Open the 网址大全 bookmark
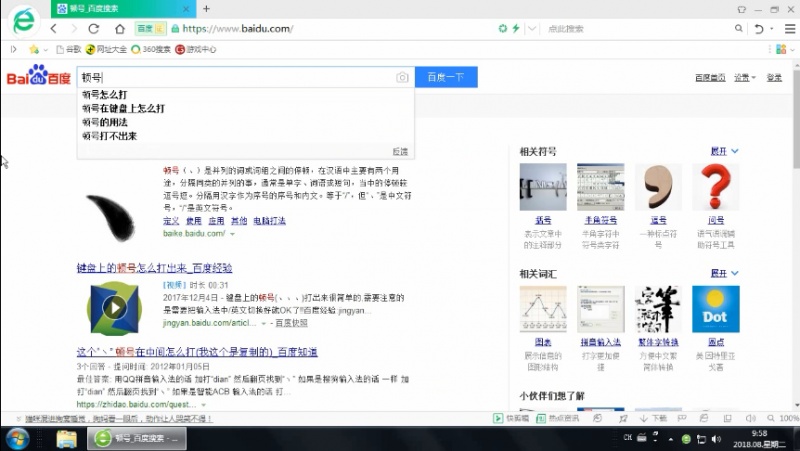Screen dimensions: 800x451 point(106,49)
